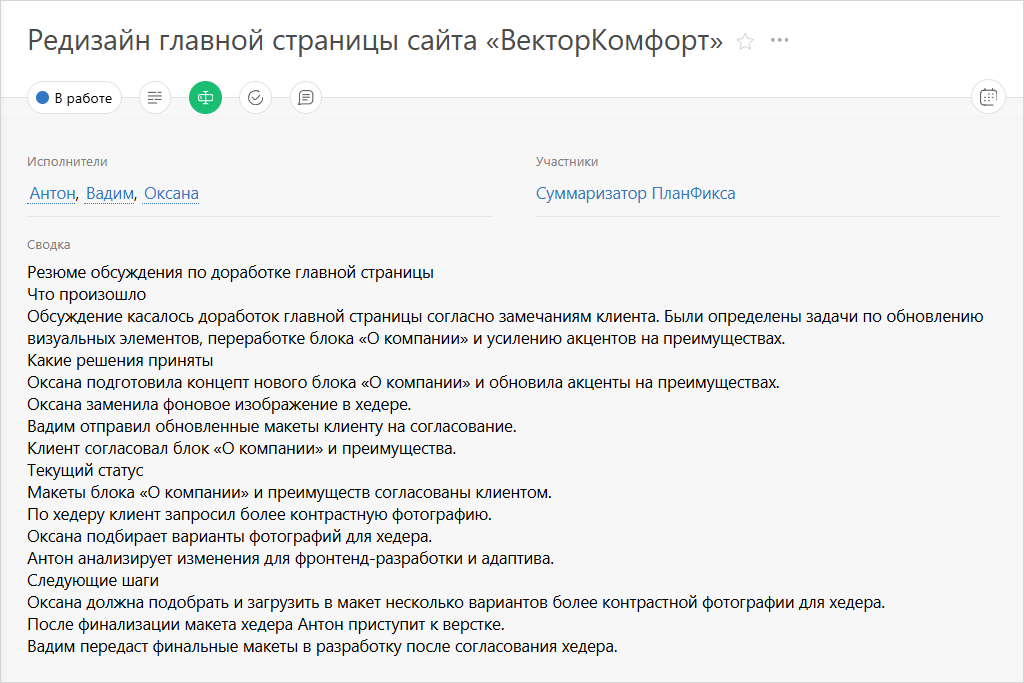This screenshot has height=683, width=1024.
Task: Click the Участники section header
Action: tap(563, 160)
